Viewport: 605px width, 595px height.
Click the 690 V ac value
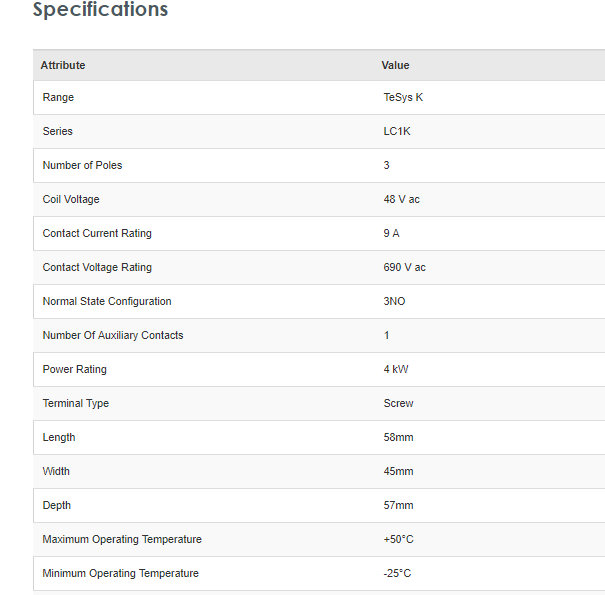click(x=404, y=267)
